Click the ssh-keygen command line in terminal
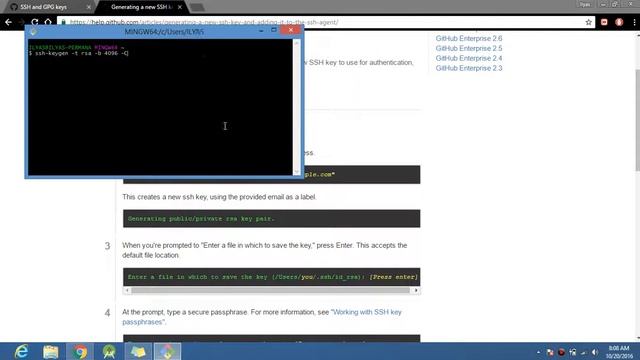 click(x=79, y=53)
